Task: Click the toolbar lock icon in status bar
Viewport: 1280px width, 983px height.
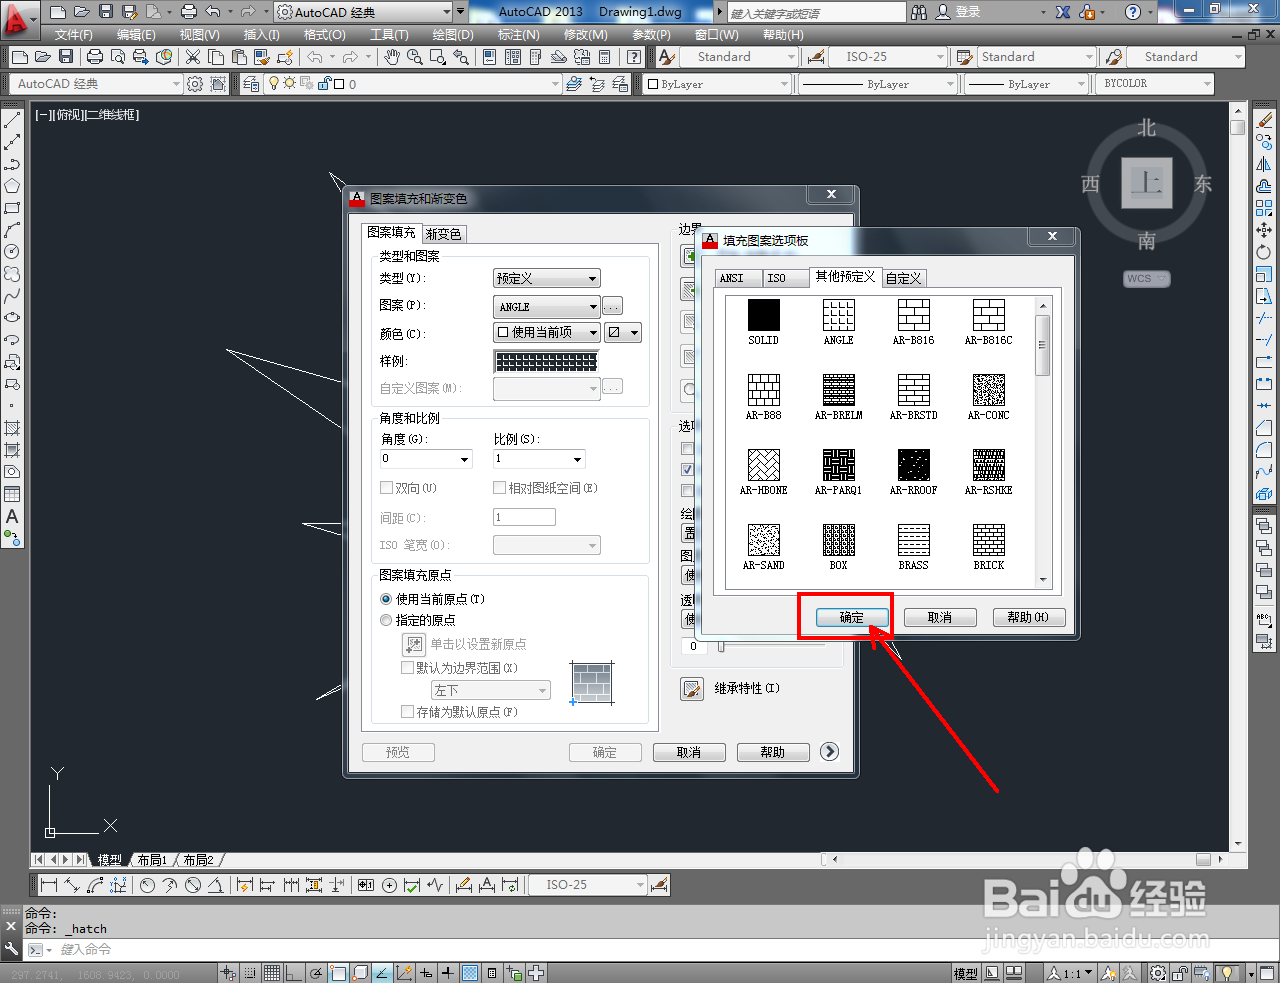Action: point(1180,973)
